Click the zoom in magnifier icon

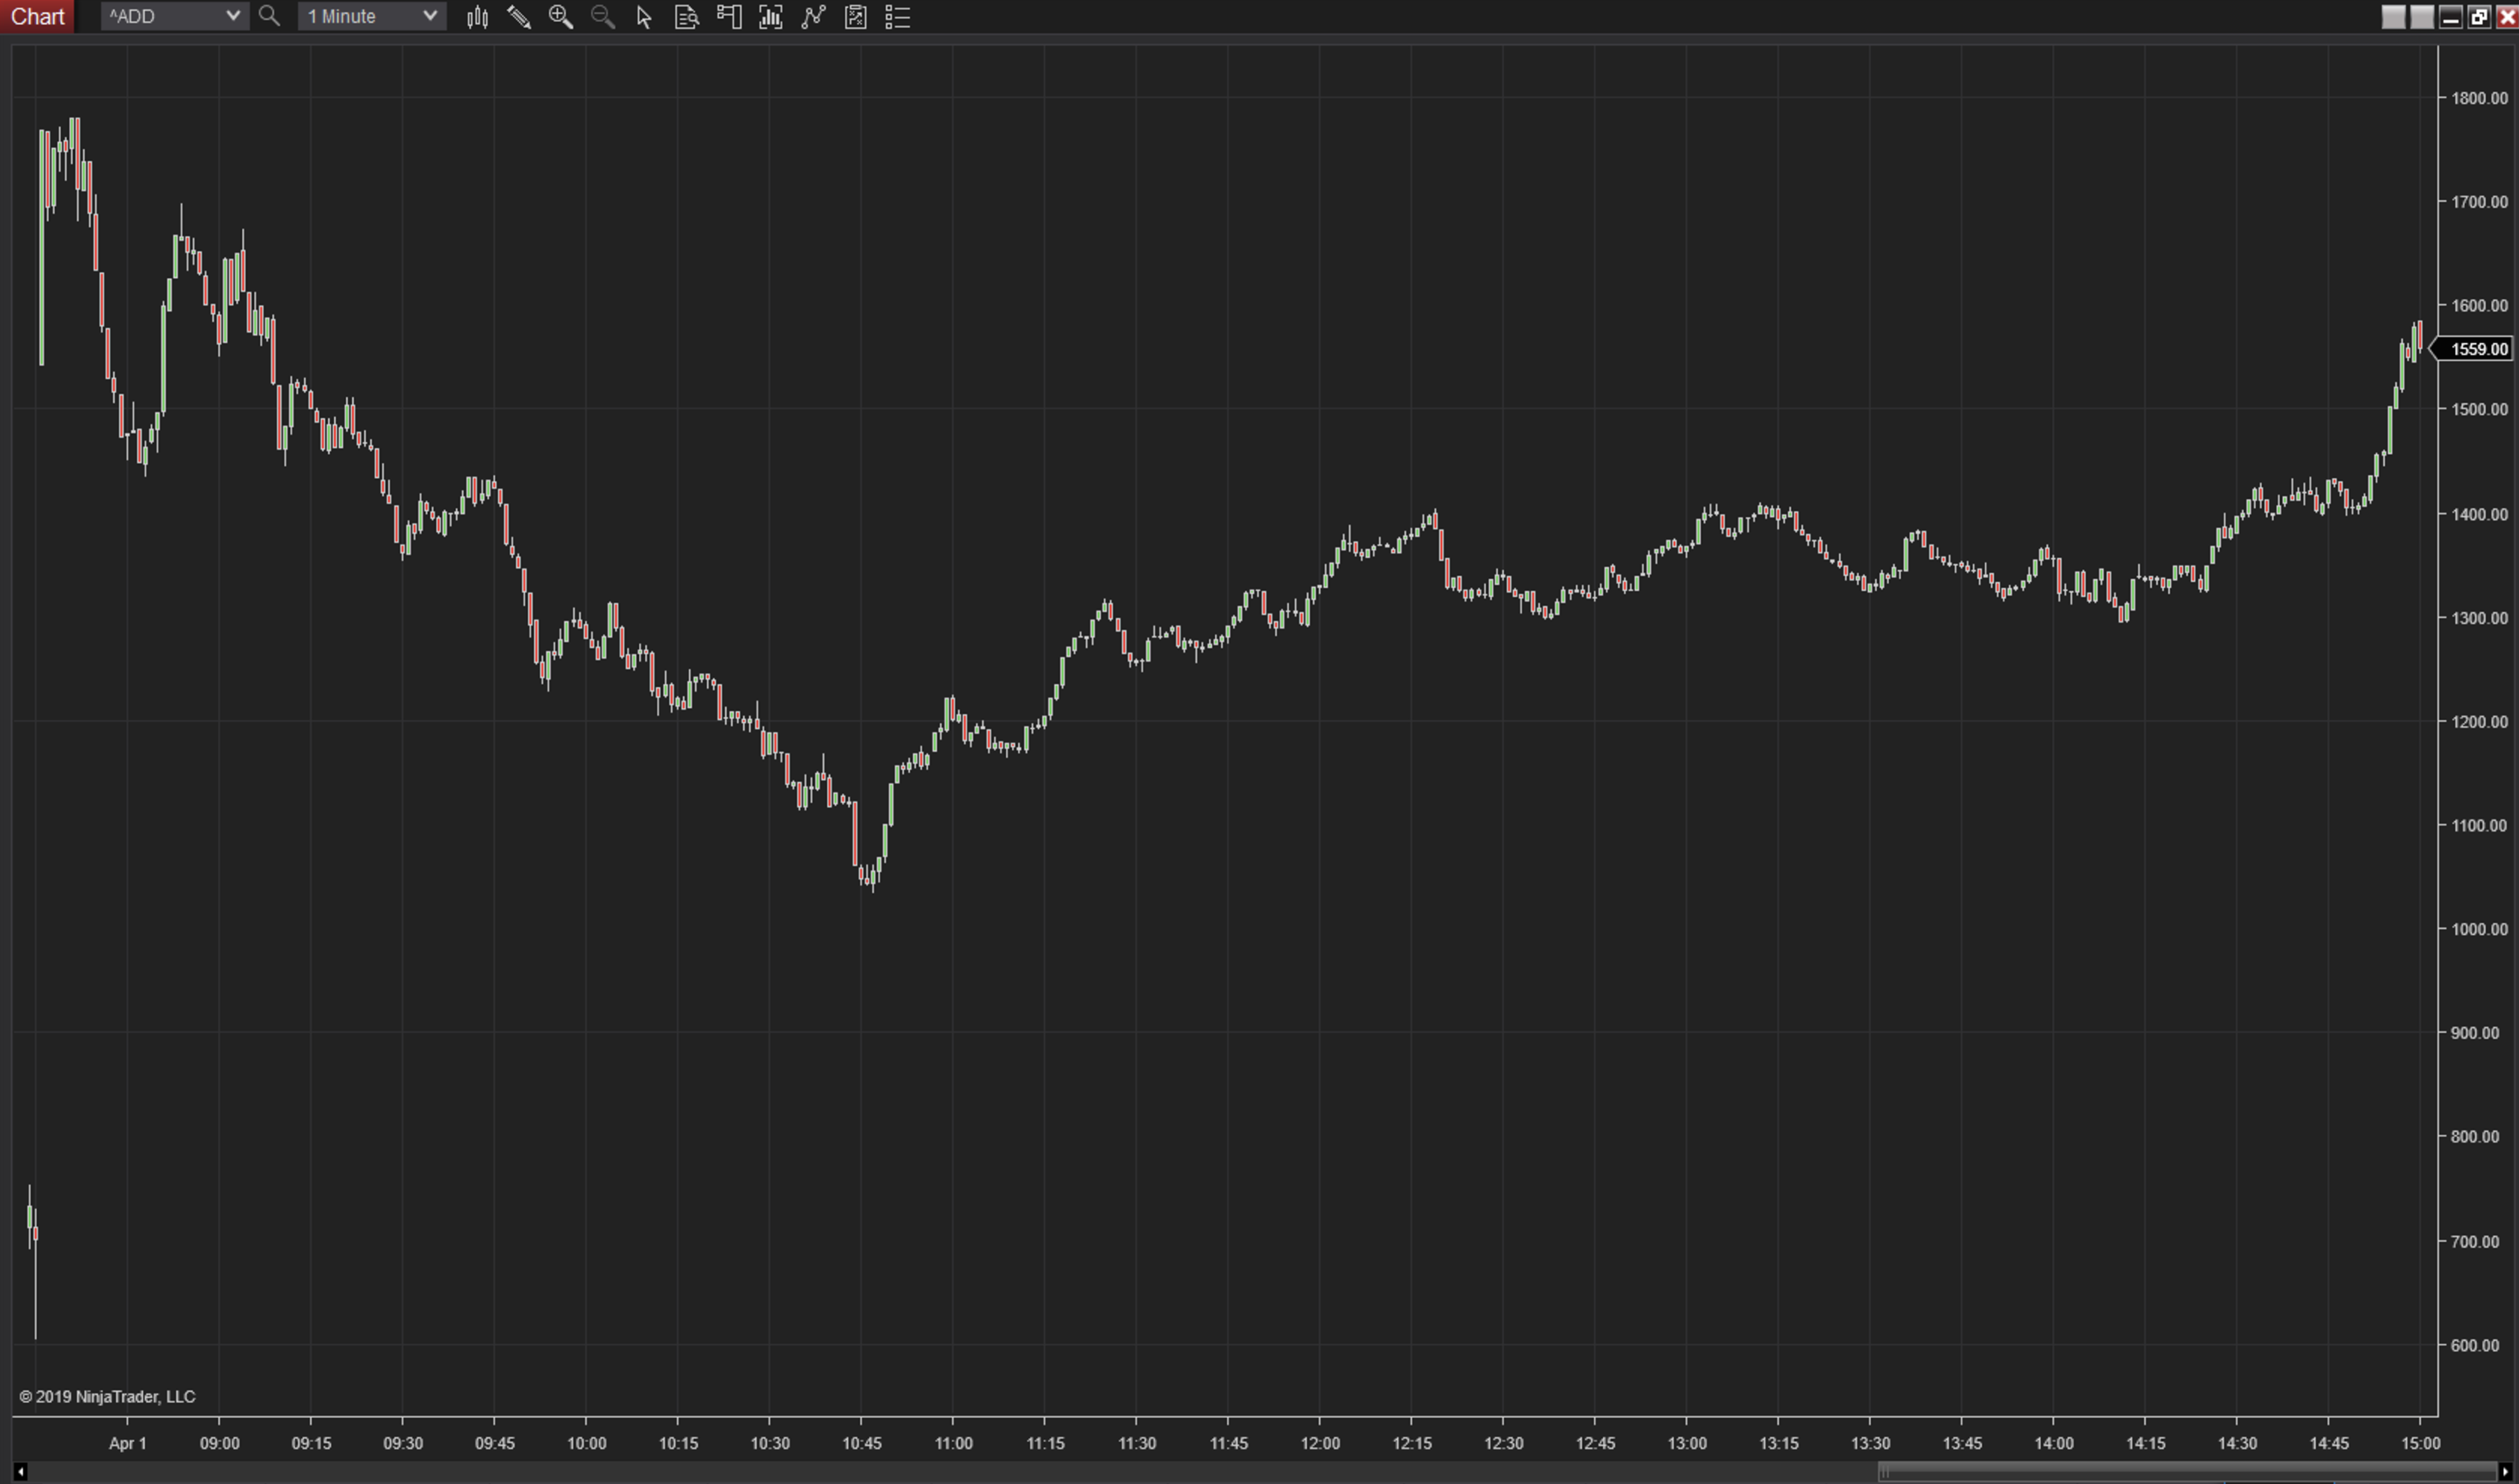tap(561, 17)
